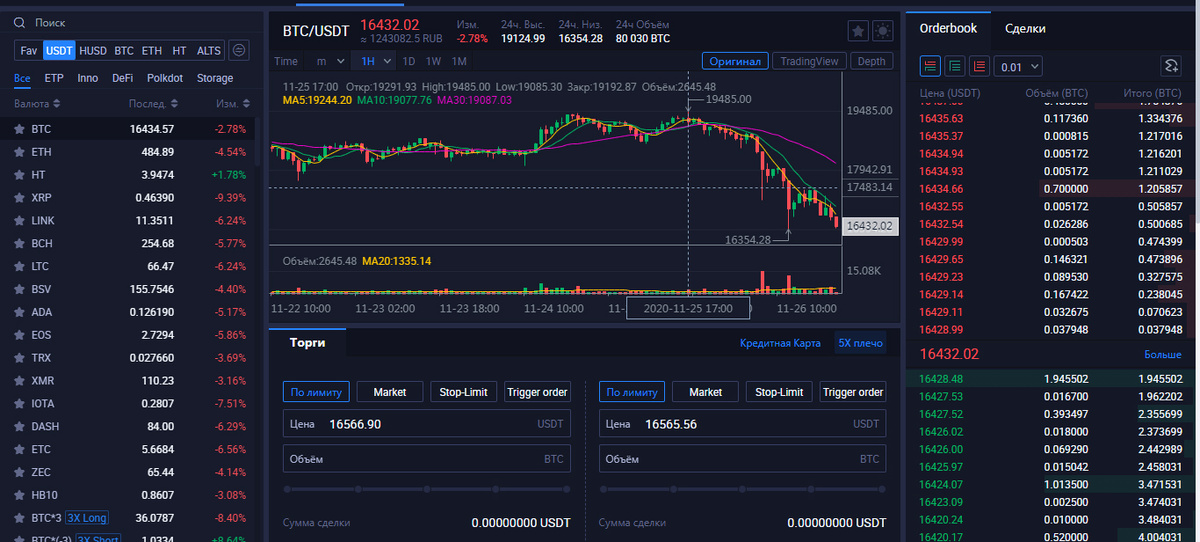Open the Торги trading tab

pos(307,342)
